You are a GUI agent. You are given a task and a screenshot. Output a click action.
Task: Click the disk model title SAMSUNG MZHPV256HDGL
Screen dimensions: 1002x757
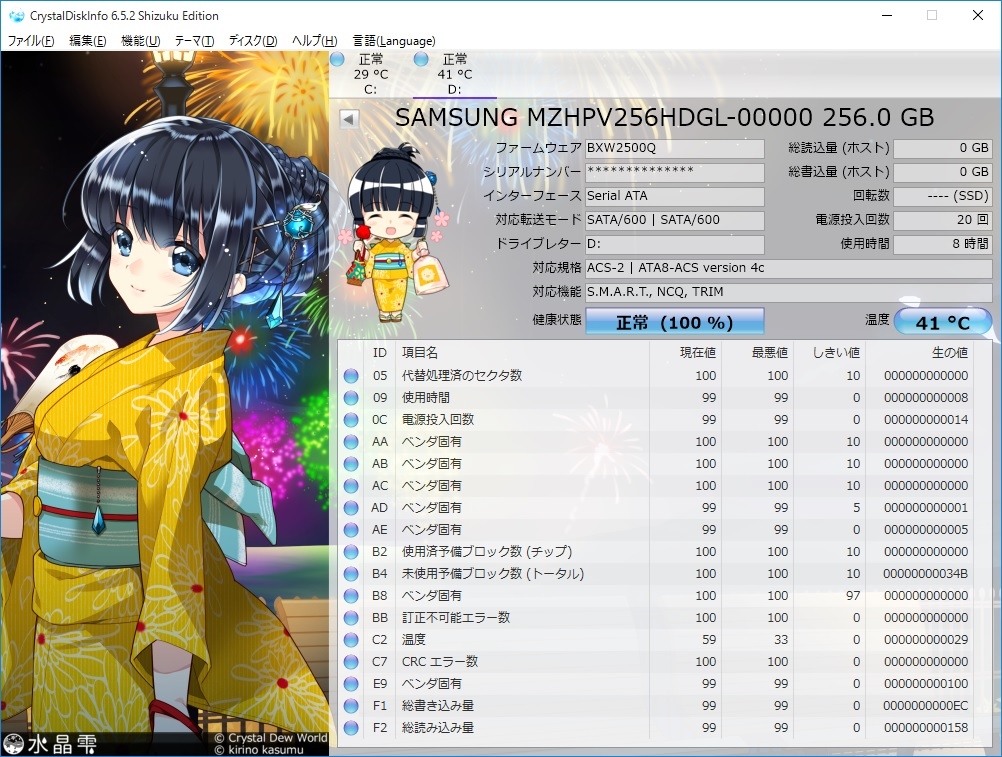pyautogui.click(x=665, y=118)
